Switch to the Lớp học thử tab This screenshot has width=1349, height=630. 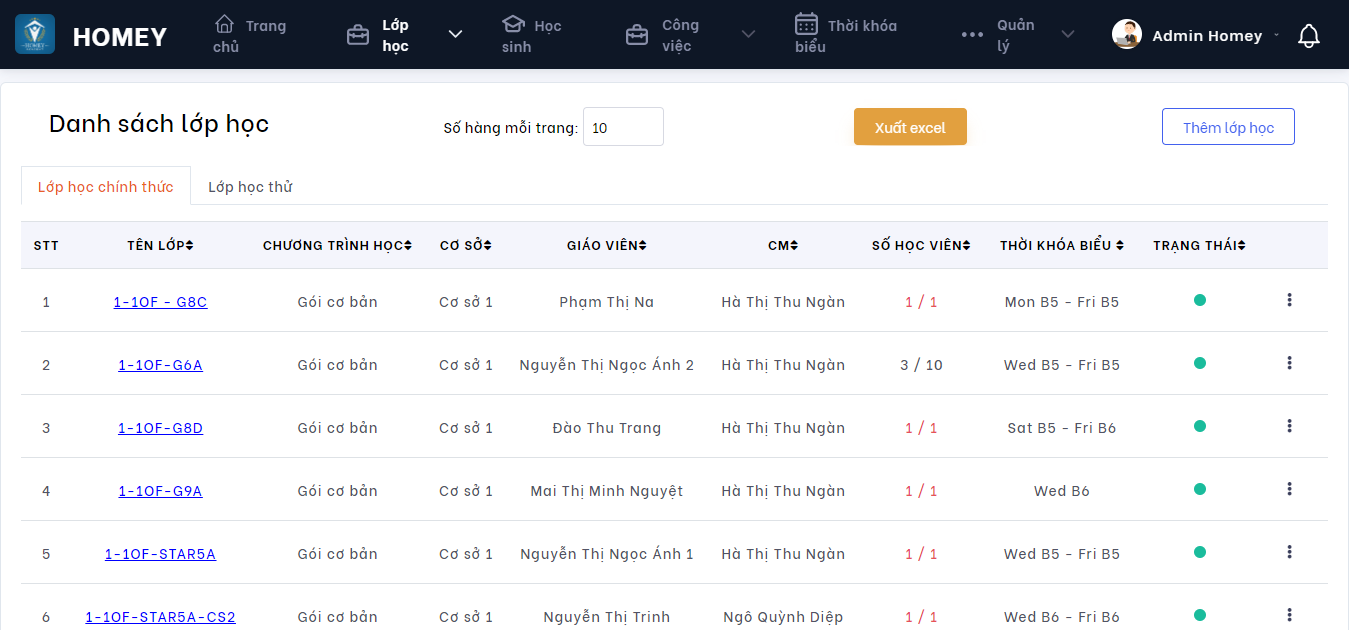(x=250, y=187)
